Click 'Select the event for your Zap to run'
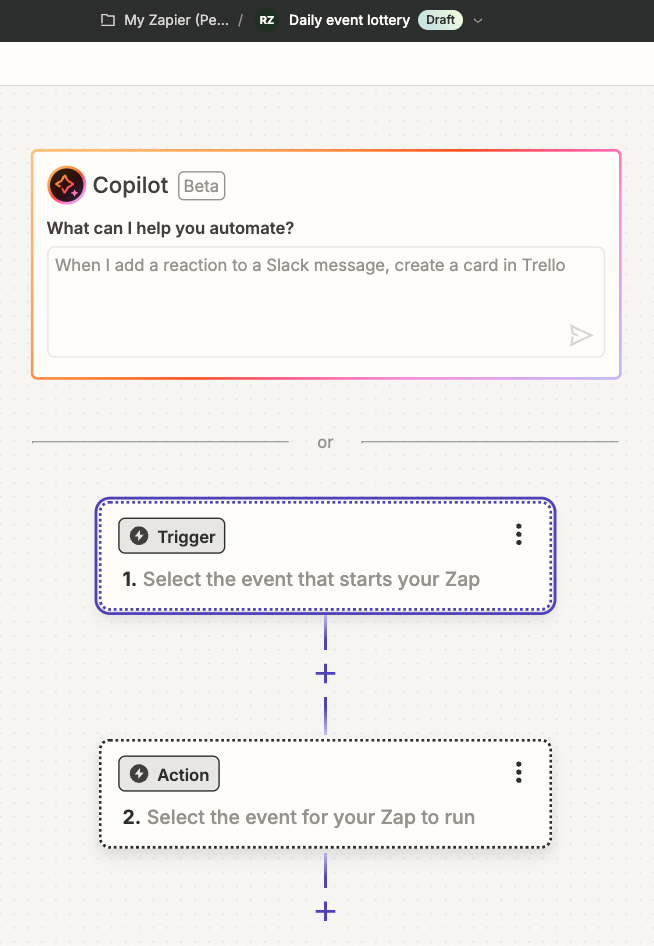Viewport: 654px width, 946px height. [x=310, y=817]
